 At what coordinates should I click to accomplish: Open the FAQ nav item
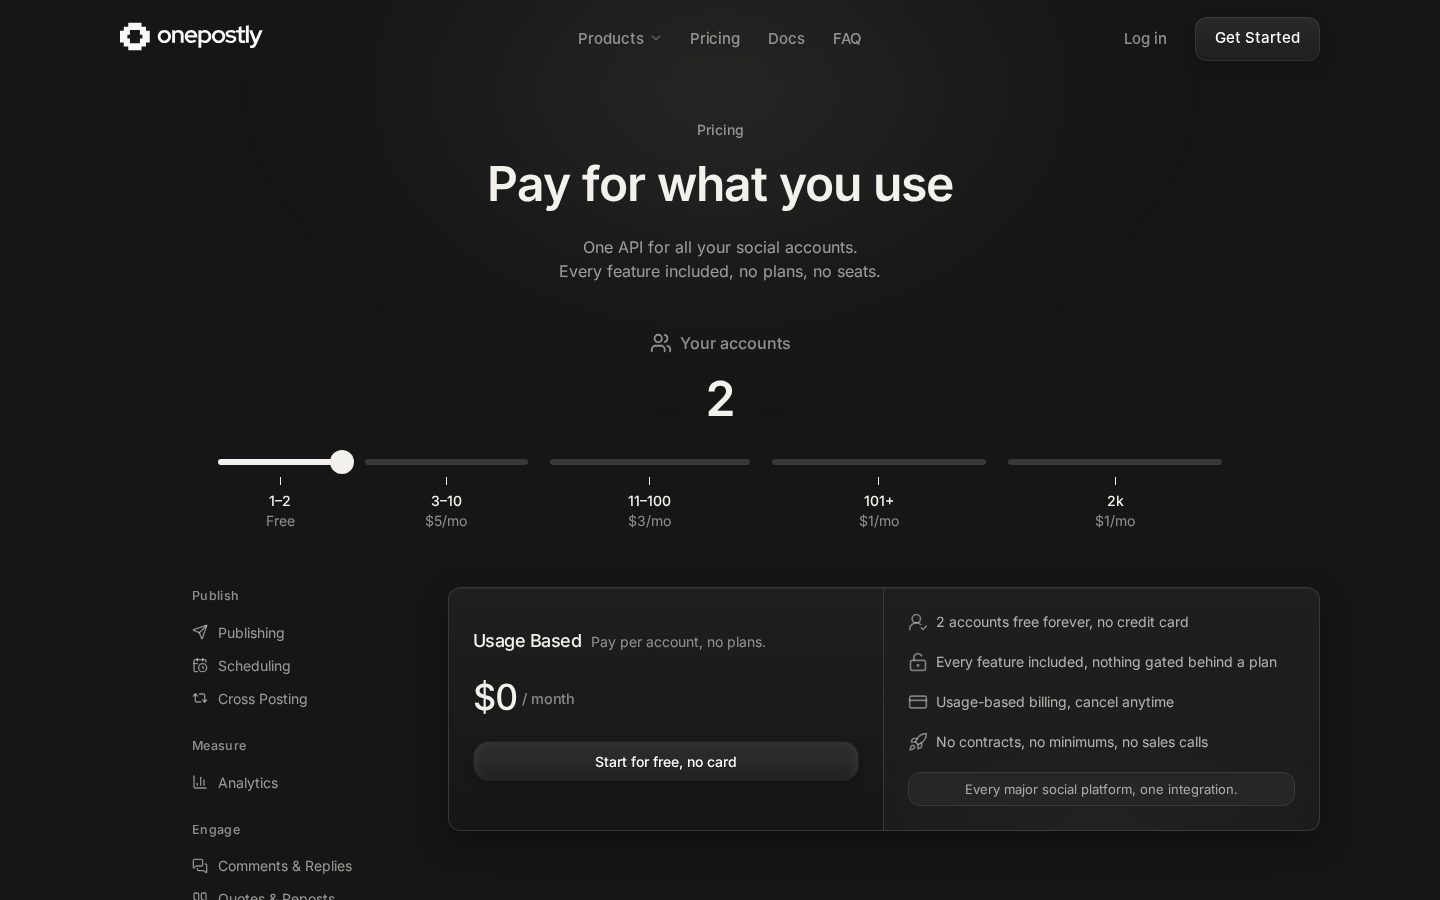pos(847,39)
